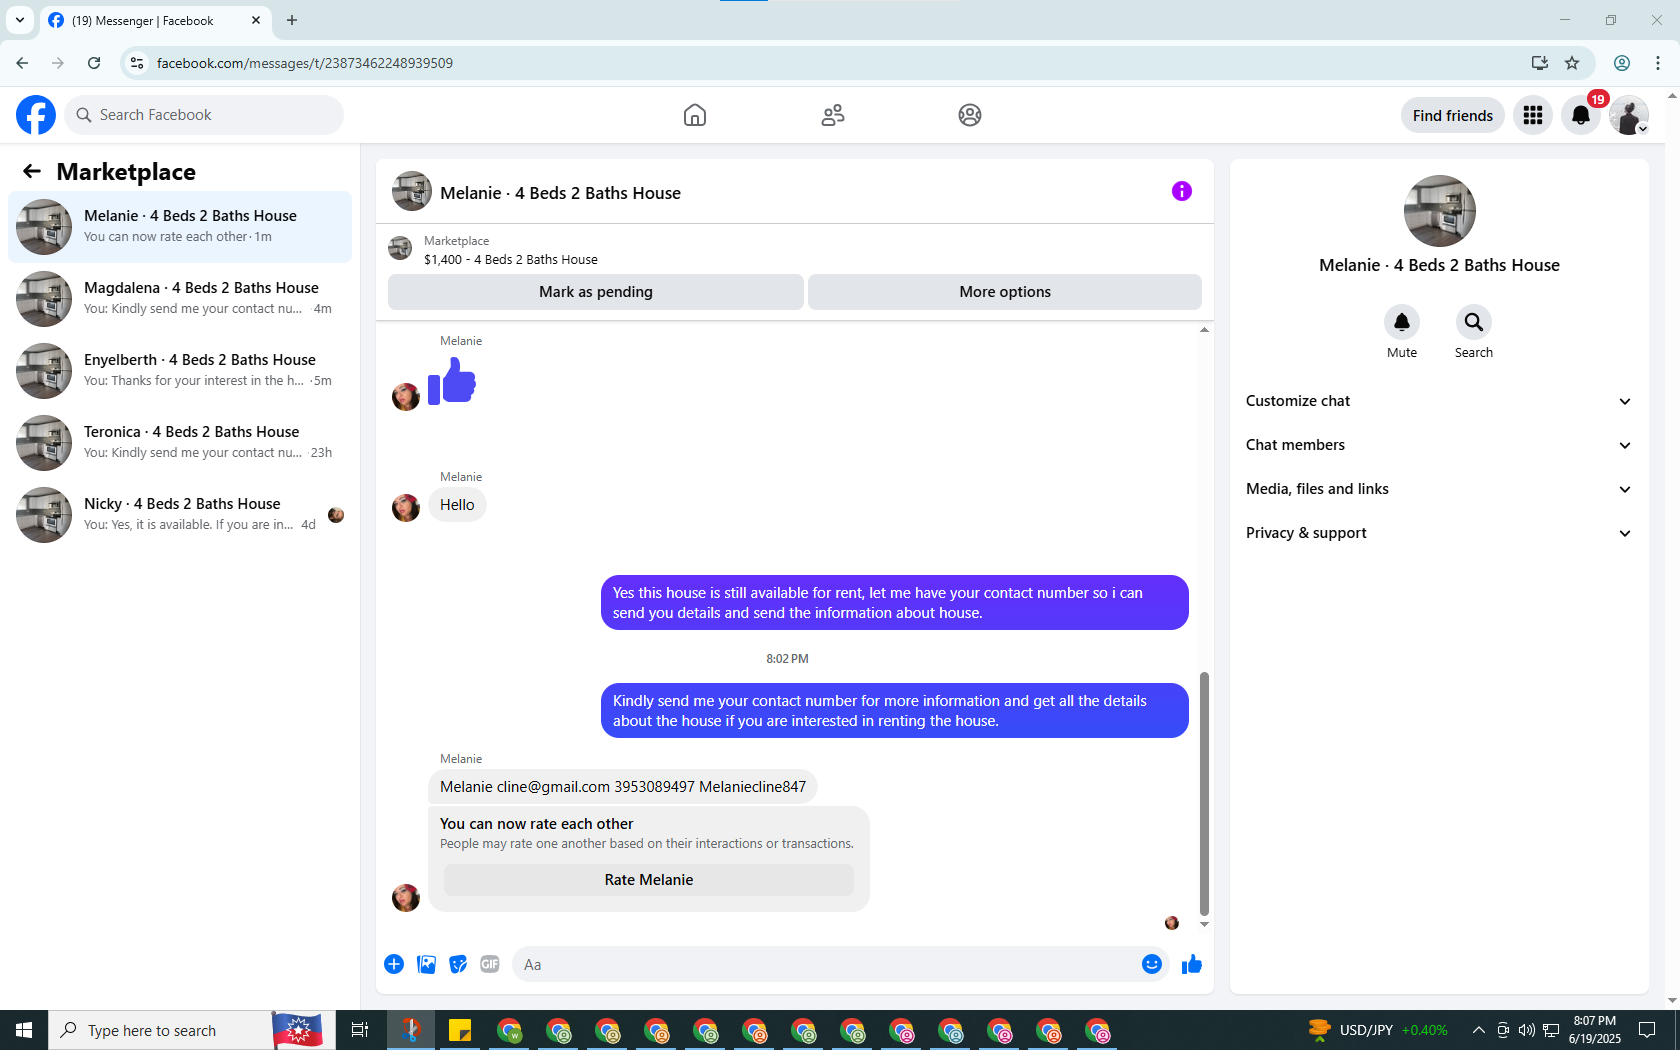Bookmark this page with the star icon
Viewport: 1680px width, 1050px height.
pos(1572,63)
